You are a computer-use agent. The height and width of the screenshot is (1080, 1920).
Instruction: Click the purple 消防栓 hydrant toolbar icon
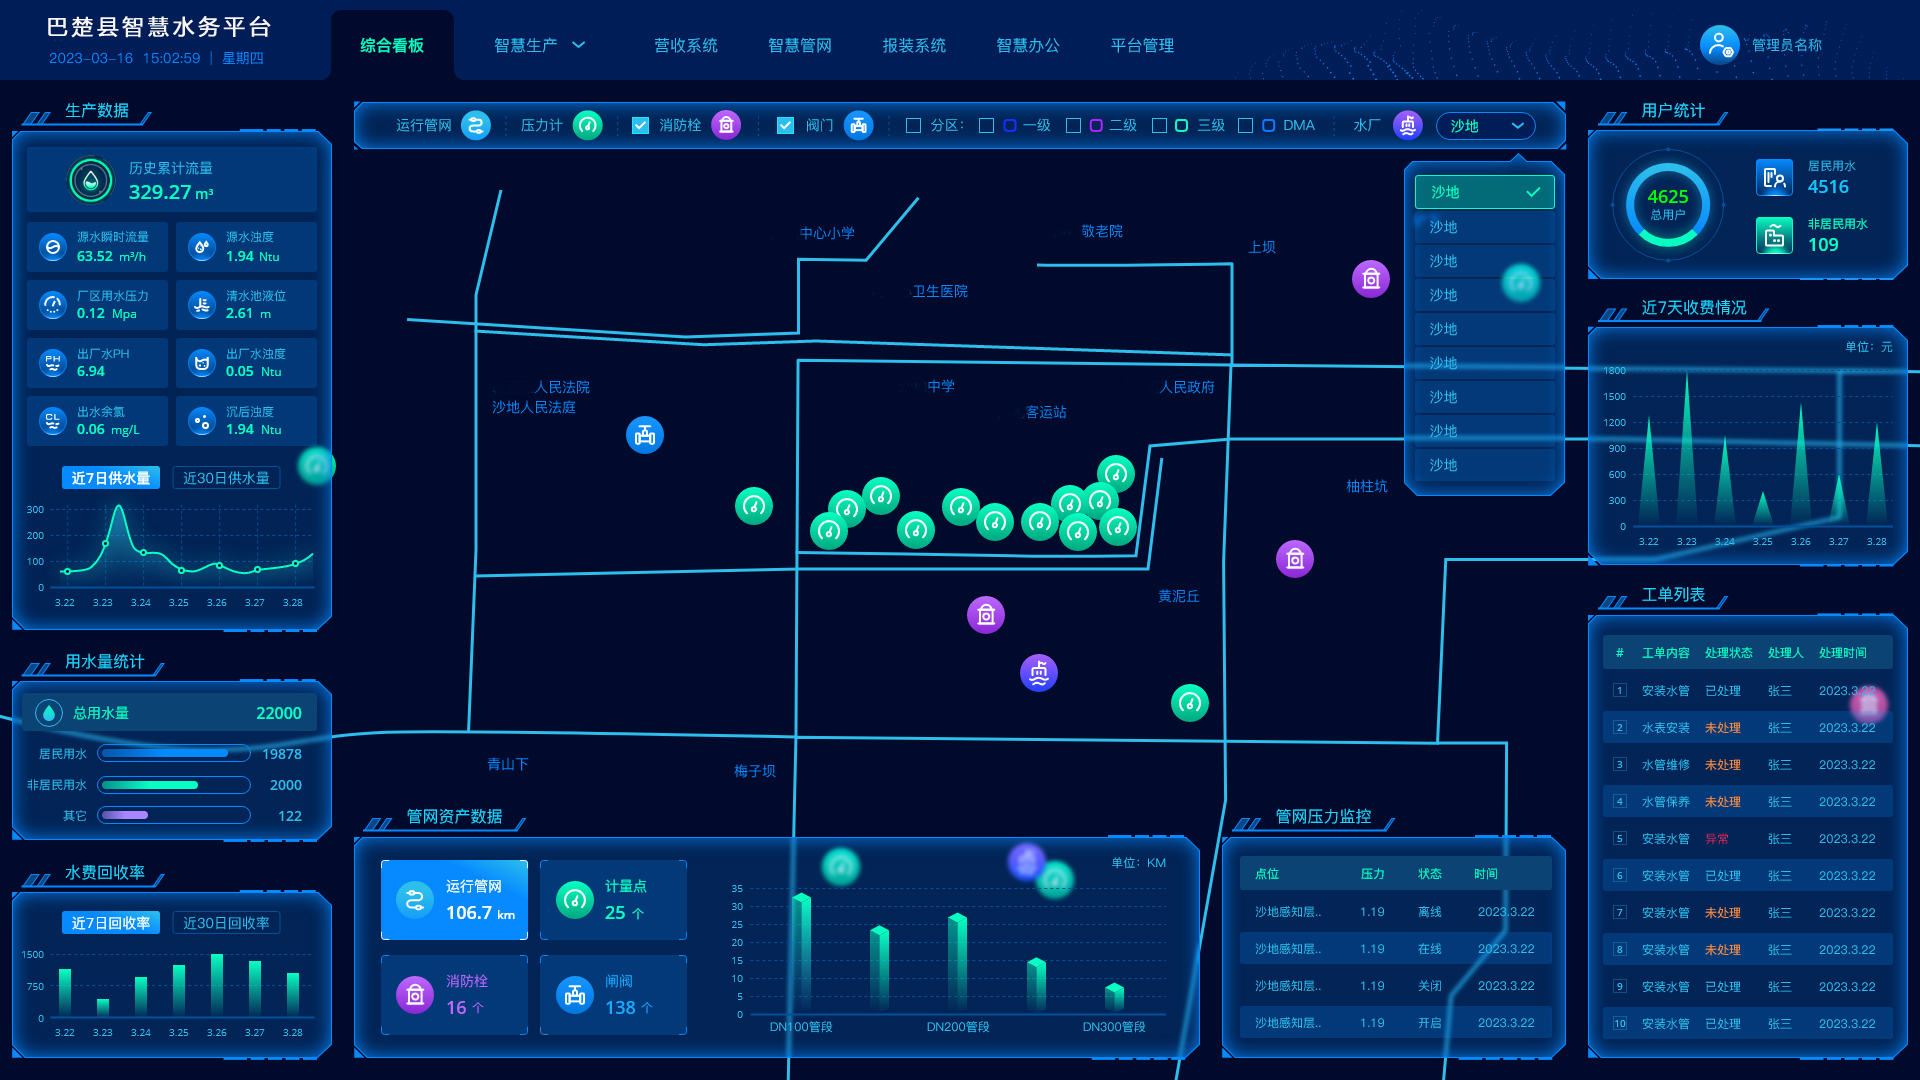[726, 125]
